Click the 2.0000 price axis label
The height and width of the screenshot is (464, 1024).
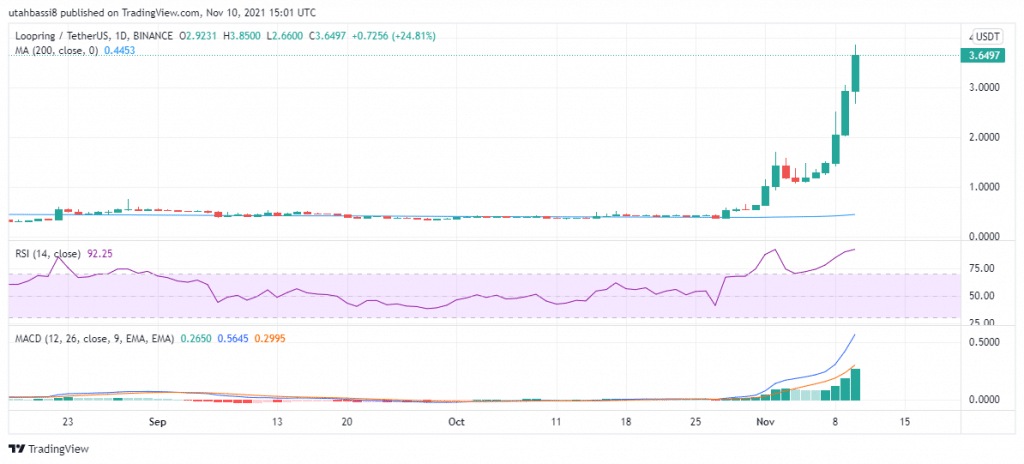click(984, 137)
